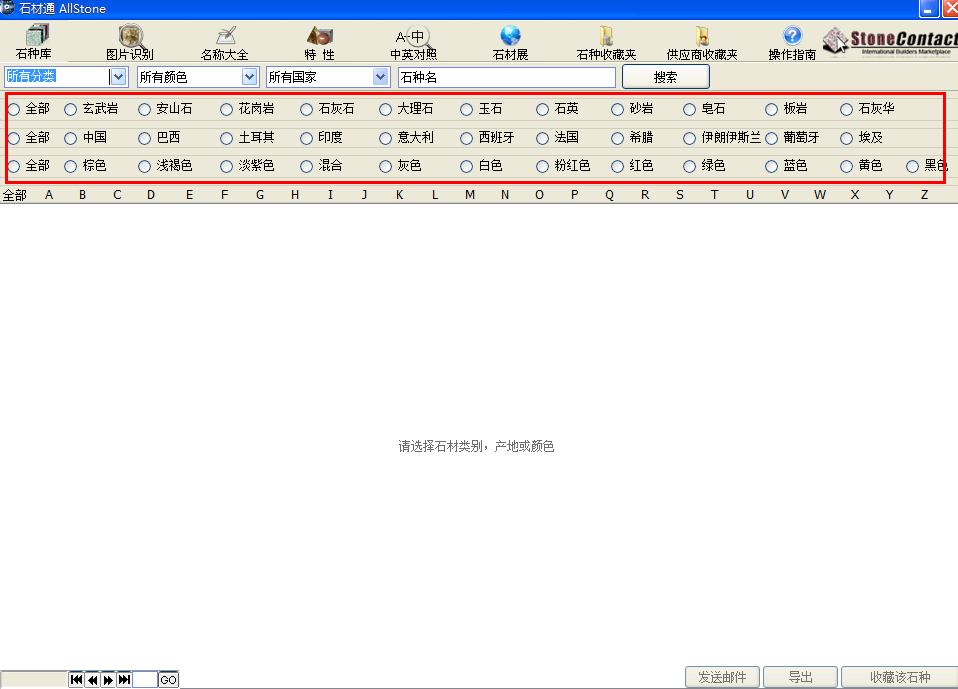Open the 图片识别 image recognition tool
Image resolution: width=958 pixels, height=689 pixels.
[130, 42]
